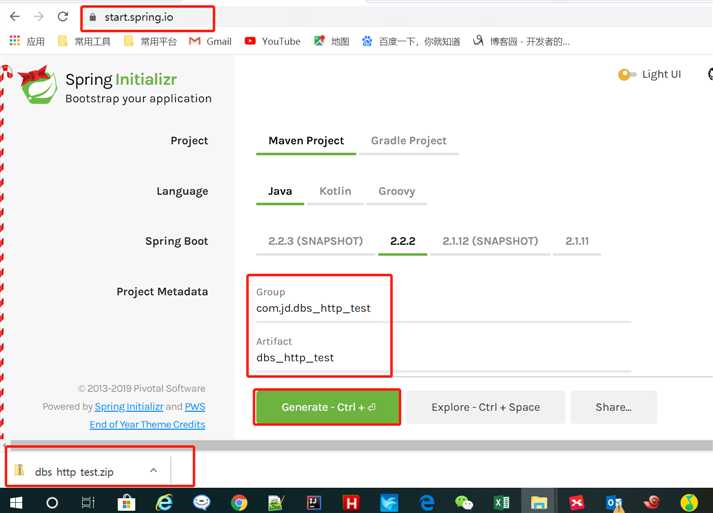Open the Windows Start menu
Screen dimensions: 713x513
pos(16,503)
